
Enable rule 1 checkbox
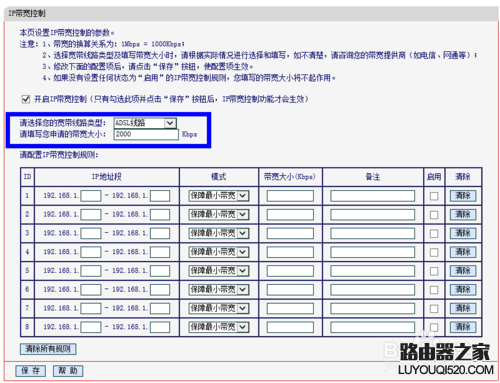(434, 196)
